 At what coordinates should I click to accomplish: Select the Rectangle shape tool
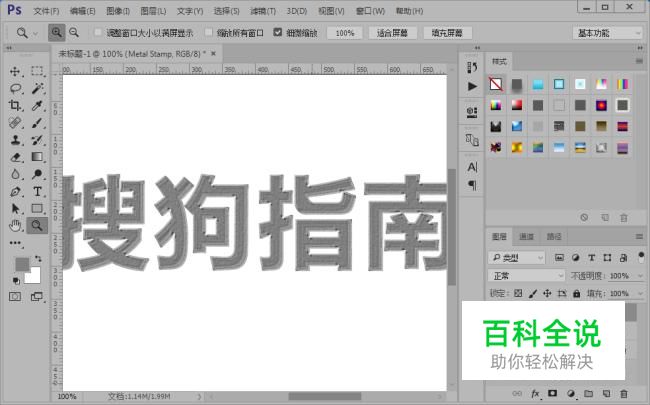tap(37, 209)
